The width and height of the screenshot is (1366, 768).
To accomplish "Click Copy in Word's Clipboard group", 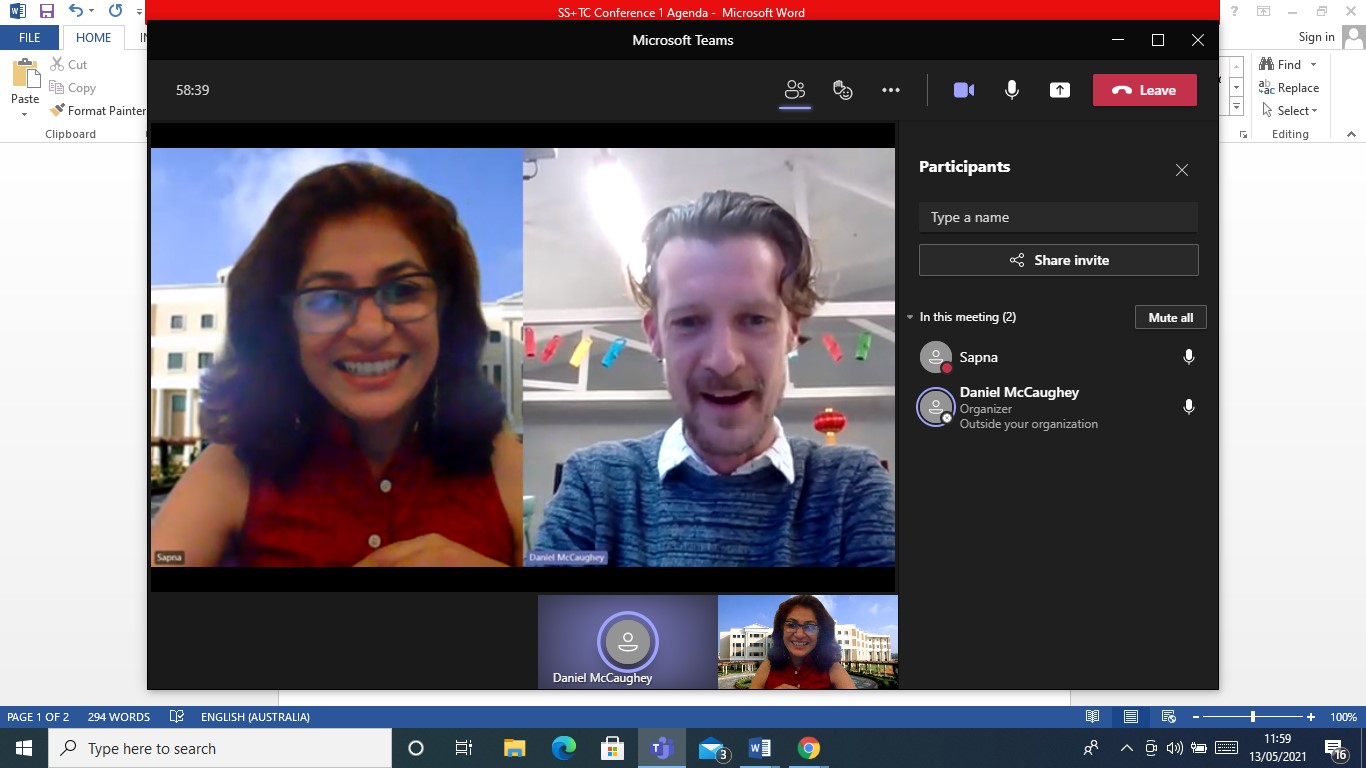I will [x=73, y=88].
